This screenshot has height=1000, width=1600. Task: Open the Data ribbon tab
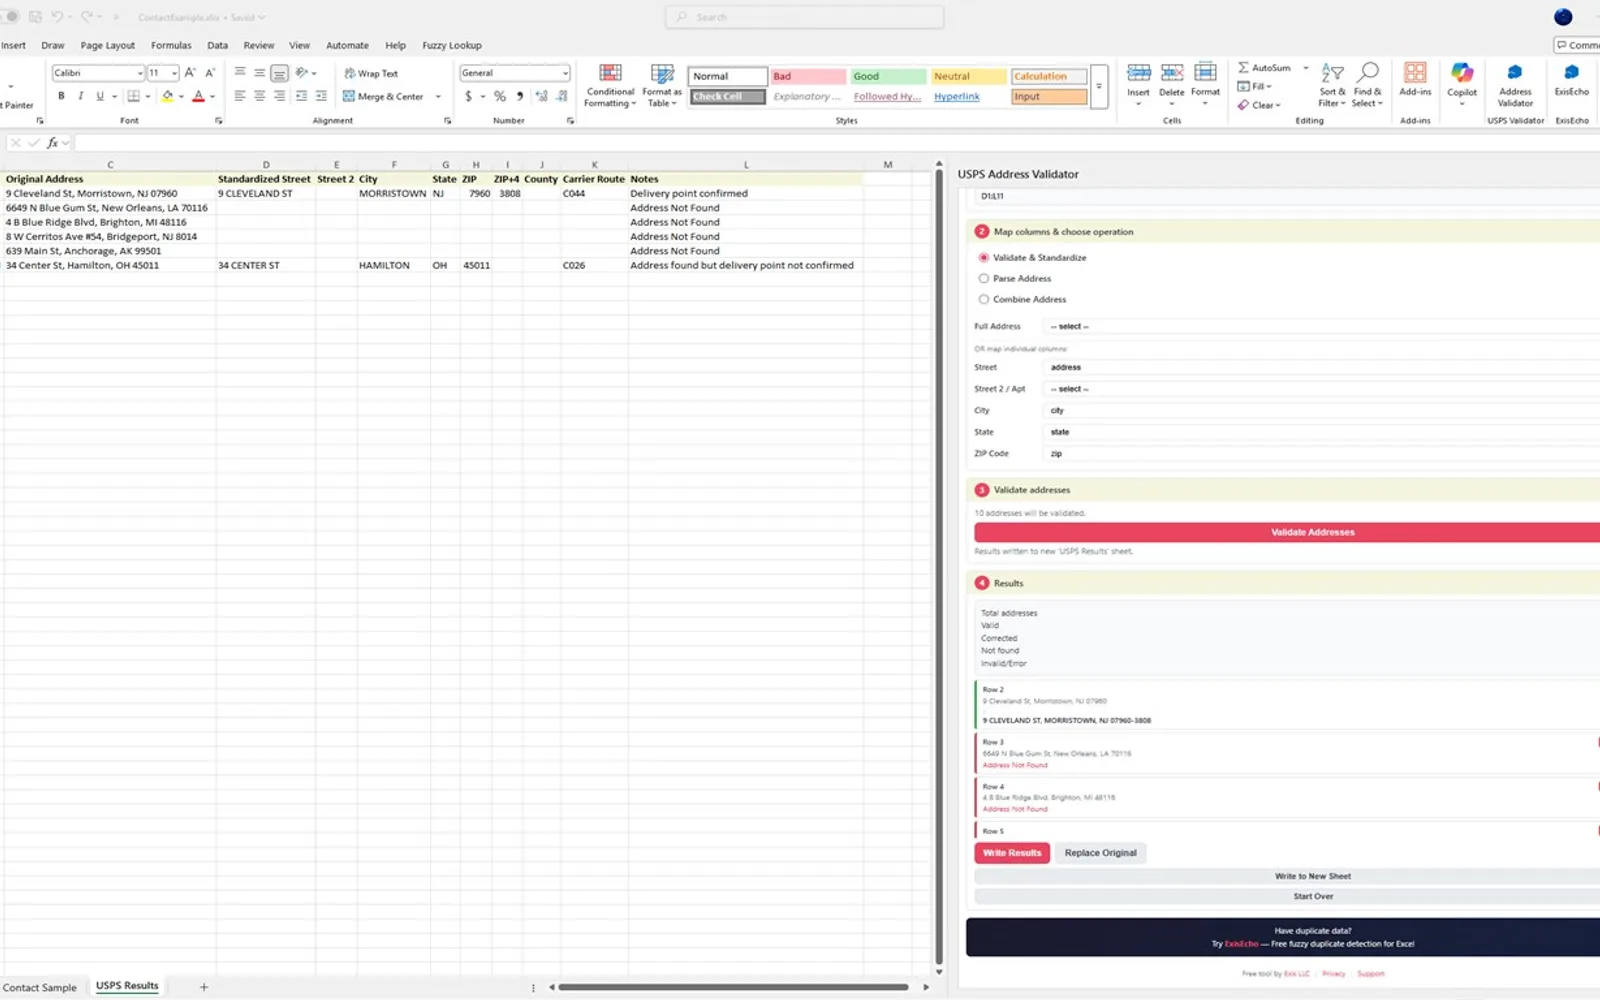coord(217,45)
